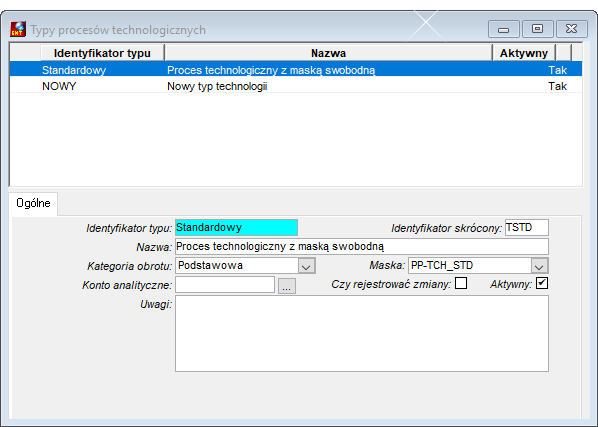
Task: Open the Kategoria obrotu dropdown
Action: point(306,266)
